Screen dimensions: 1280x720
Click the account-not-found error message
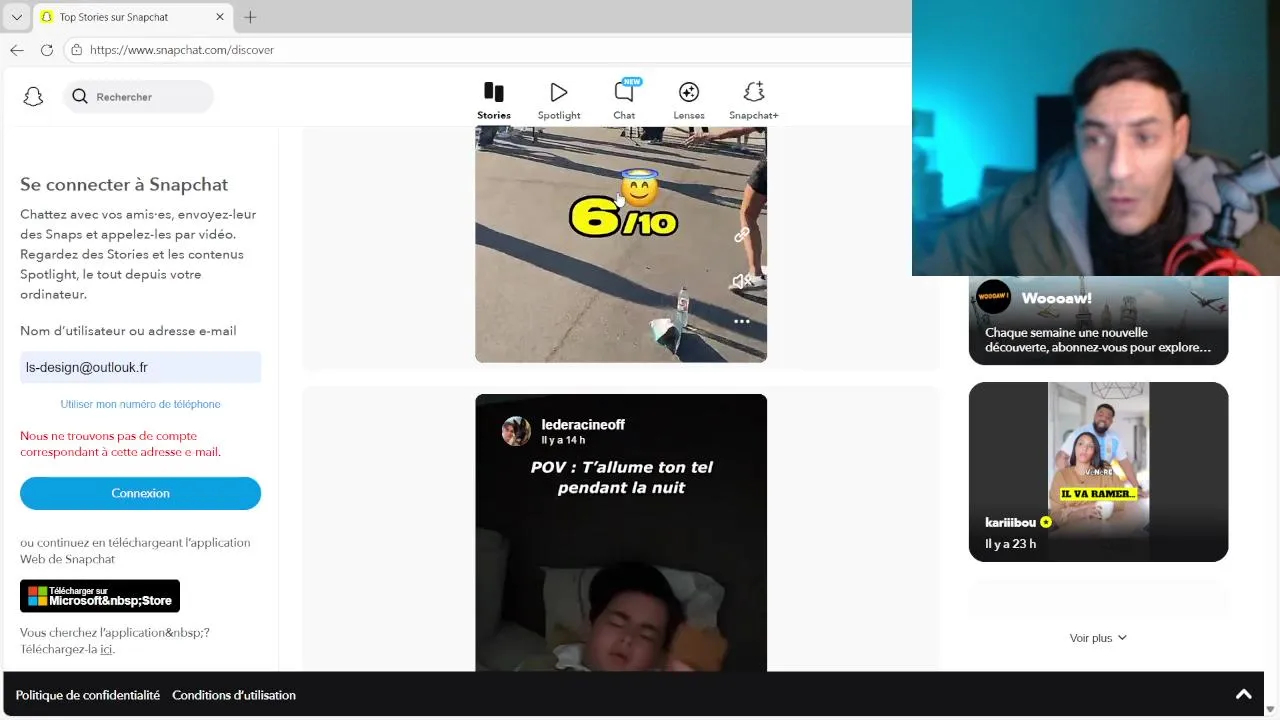(120, 444)
